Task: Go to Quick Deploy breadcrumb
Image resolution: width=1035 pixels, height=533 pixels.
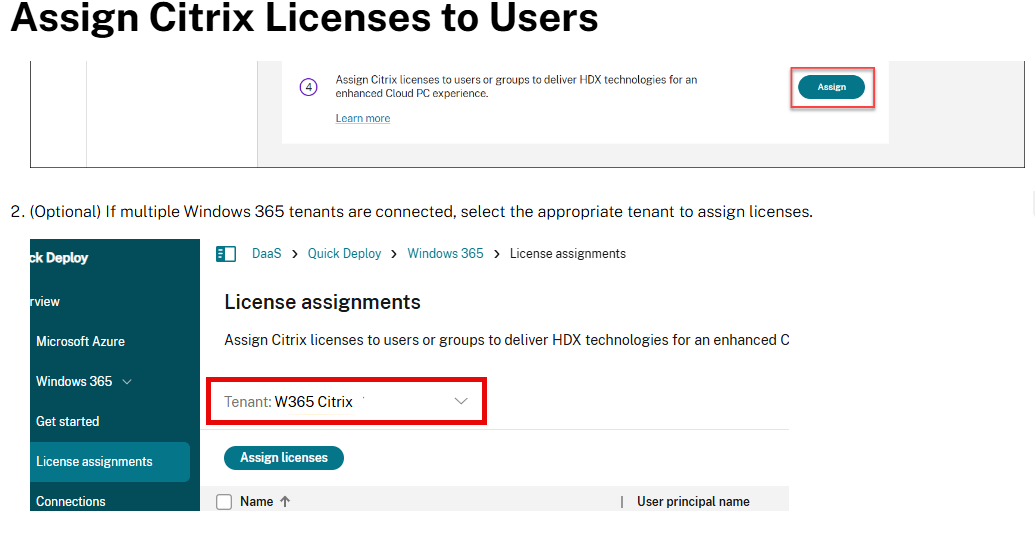Action: (344, 254)
